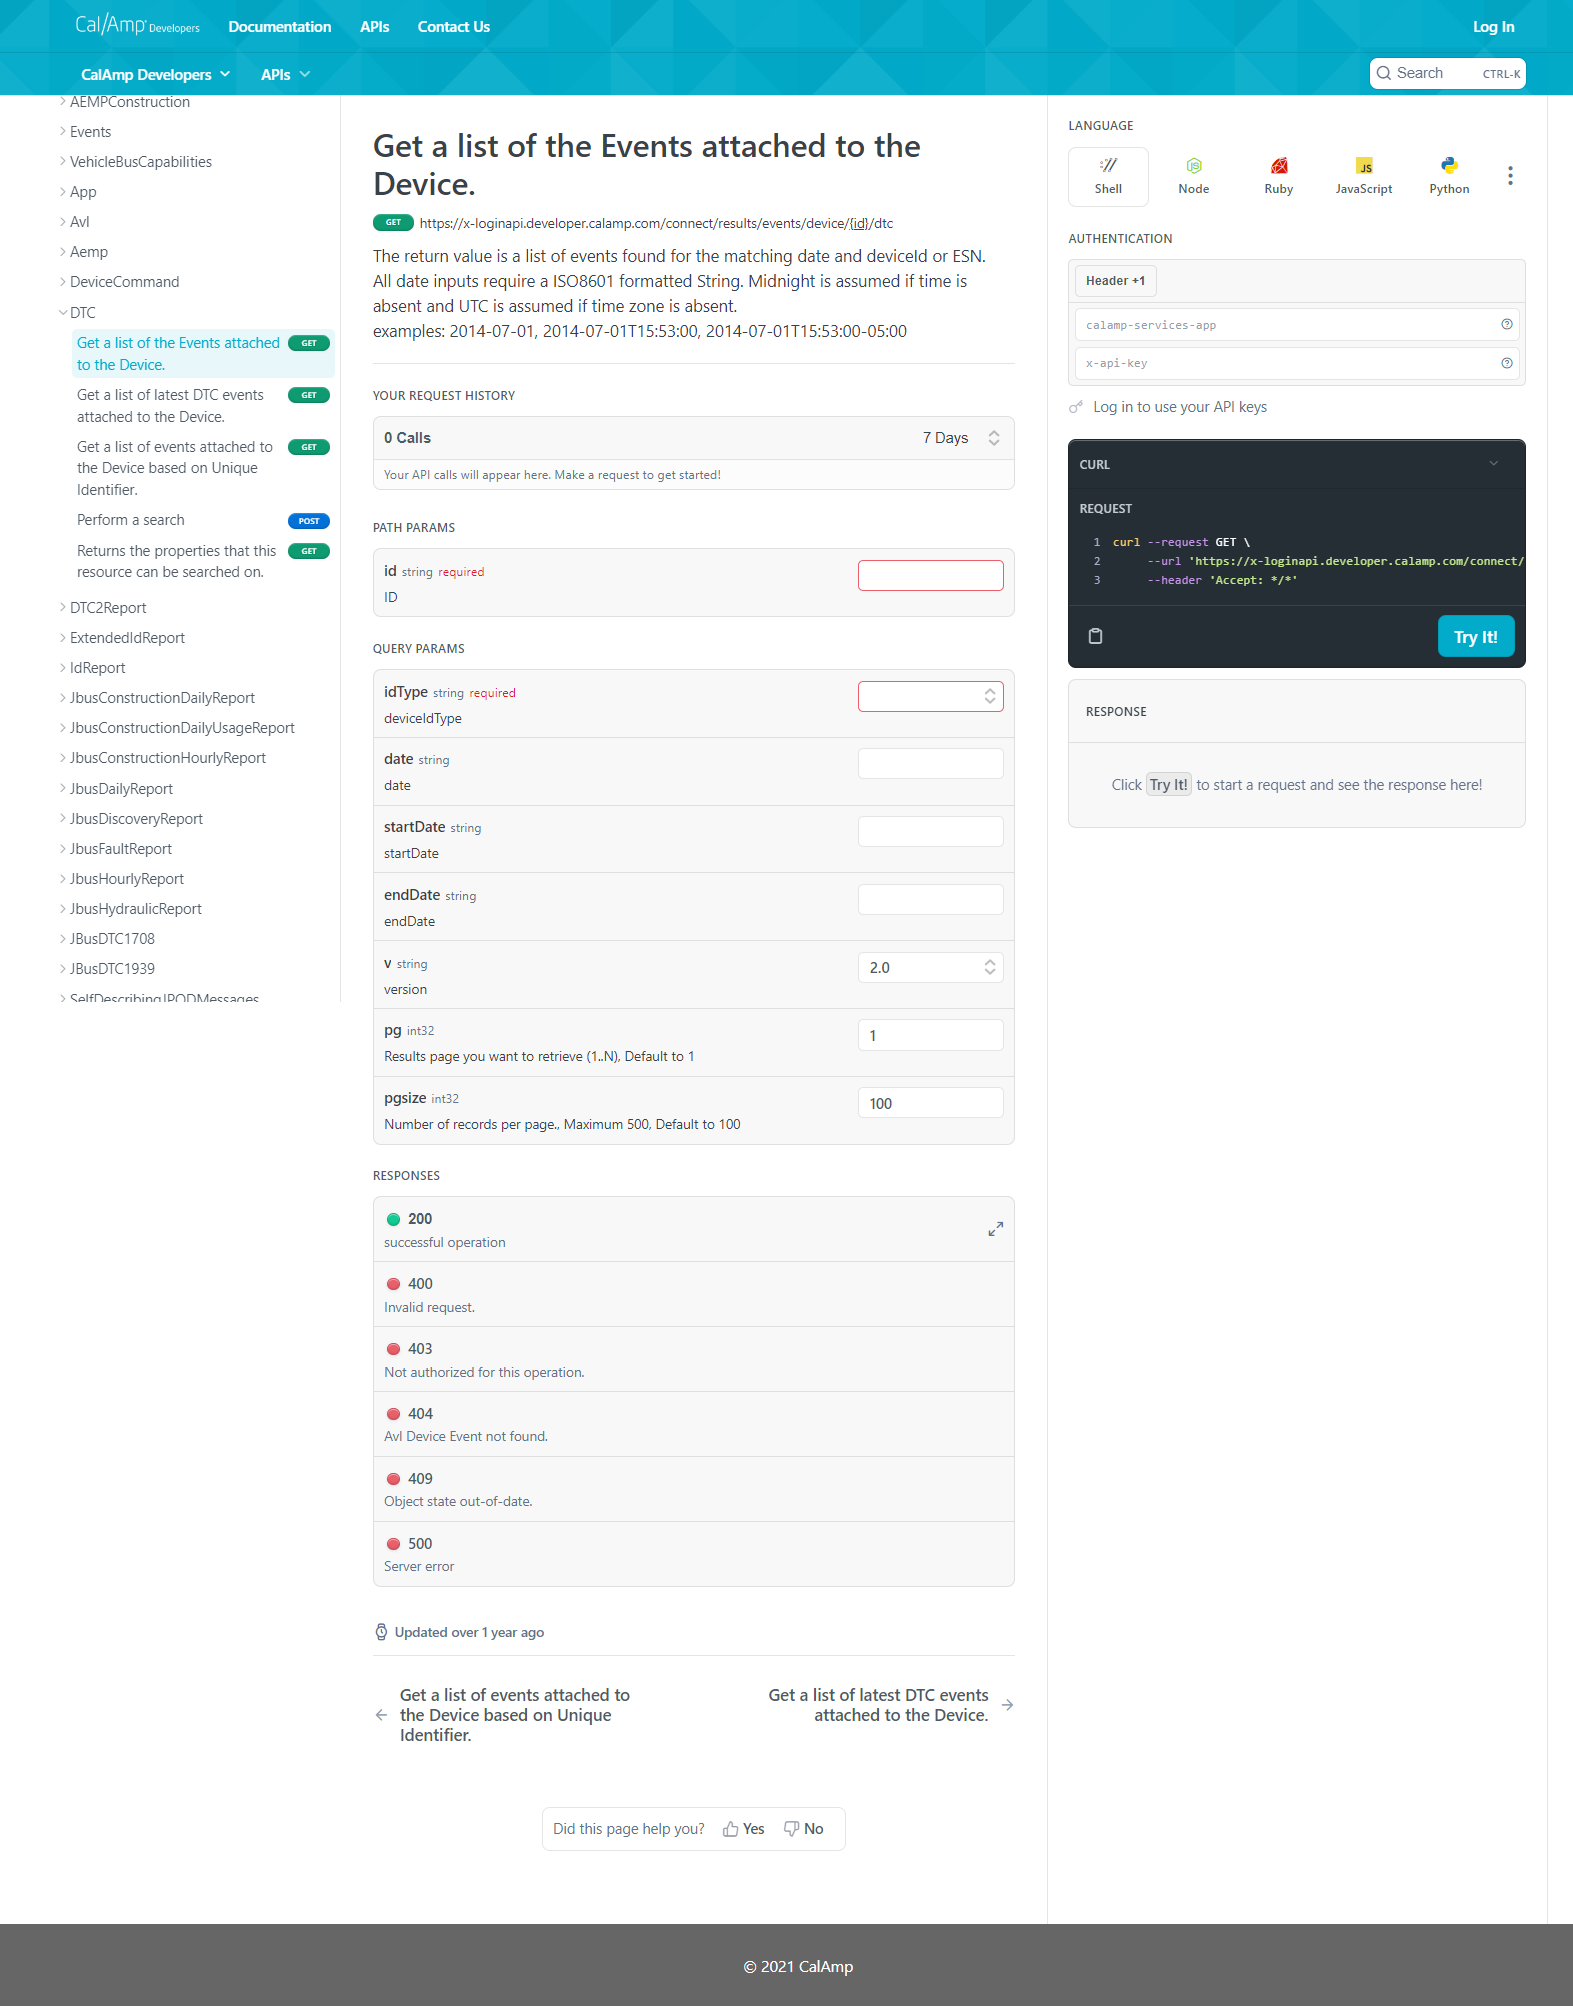
Task: Open the version 2.0 dropdown
Action: coord(930,967)
